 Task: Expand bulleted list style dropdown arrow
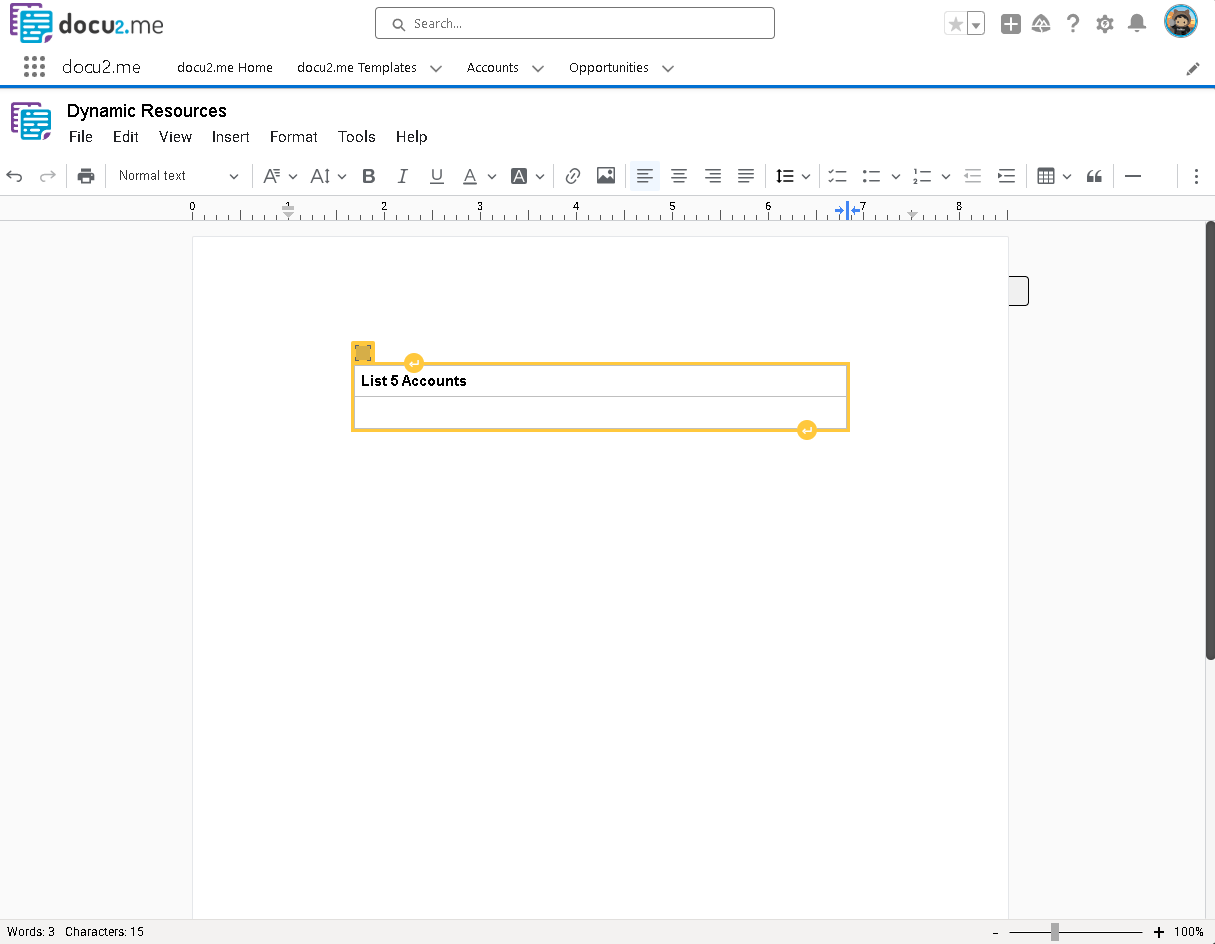coord(896,177)
